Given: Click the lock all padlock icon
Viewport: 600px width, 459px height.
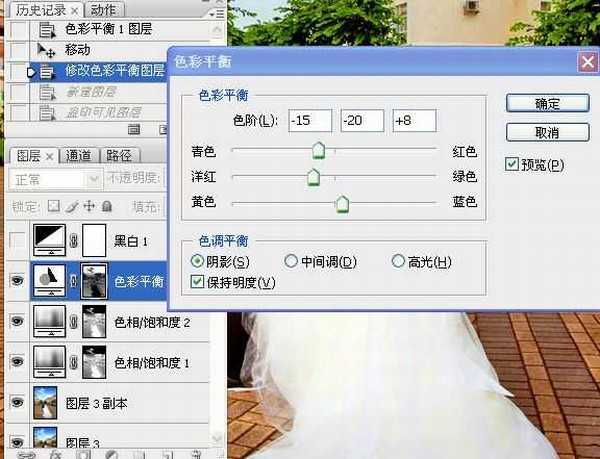Looking at the screenshot, I should 107,206.
